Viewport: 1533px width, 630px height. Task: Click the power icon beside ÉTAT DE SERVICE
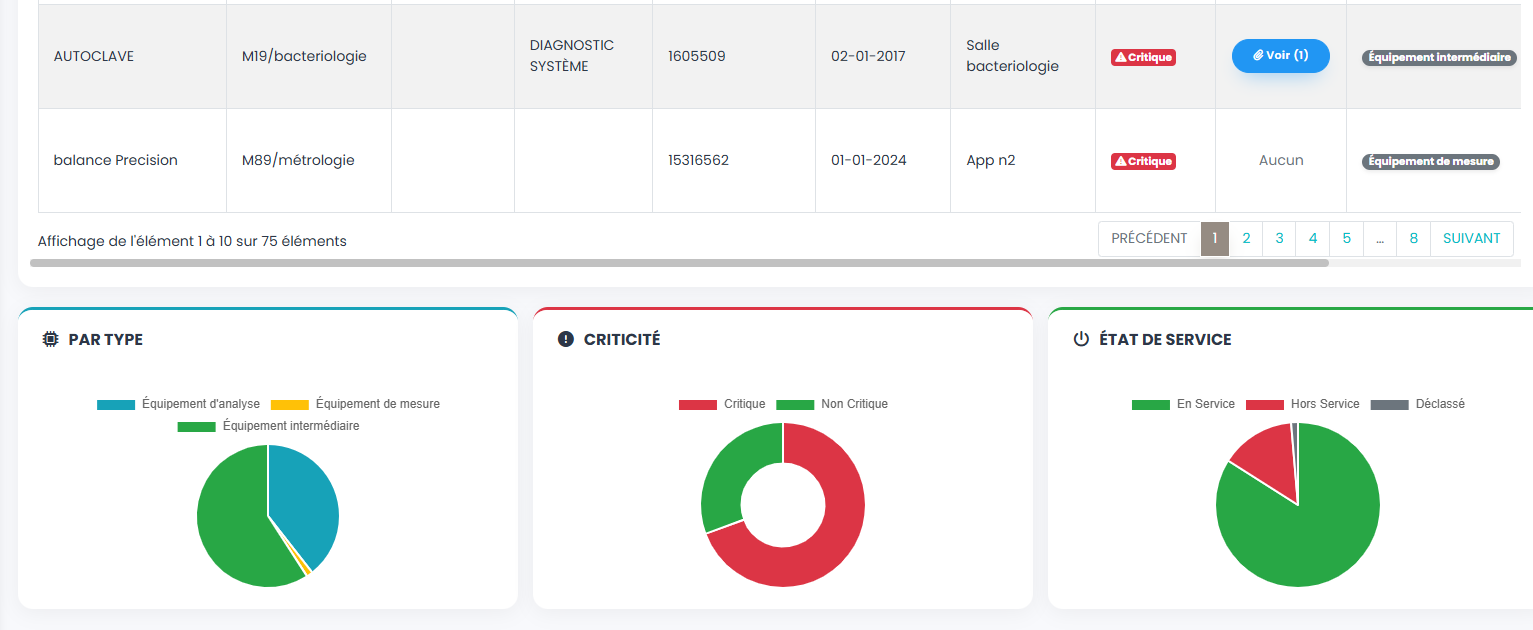(1081, 340)
